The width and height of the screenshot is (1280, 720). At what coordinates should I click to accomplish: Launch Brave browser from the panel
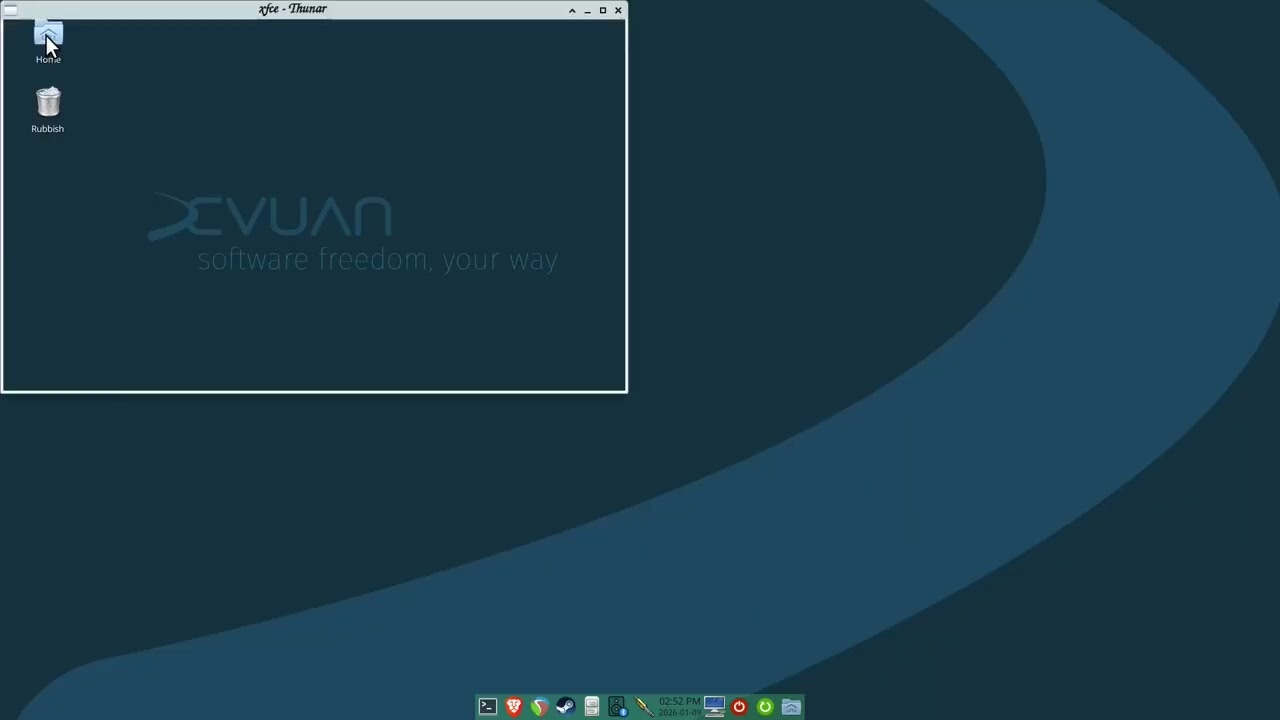pyautogui.click(x=514, y=707)
